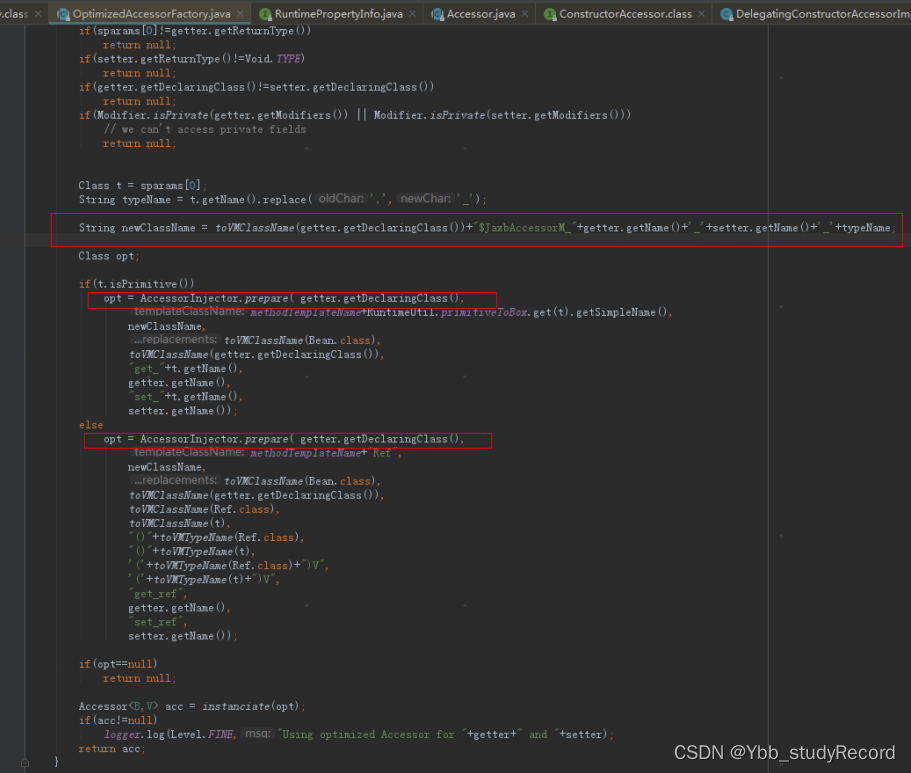The height and width of the screenshot is (773, 911).
Task: Open the ConstructorAccessor.class tab
Action: [625, 13]
